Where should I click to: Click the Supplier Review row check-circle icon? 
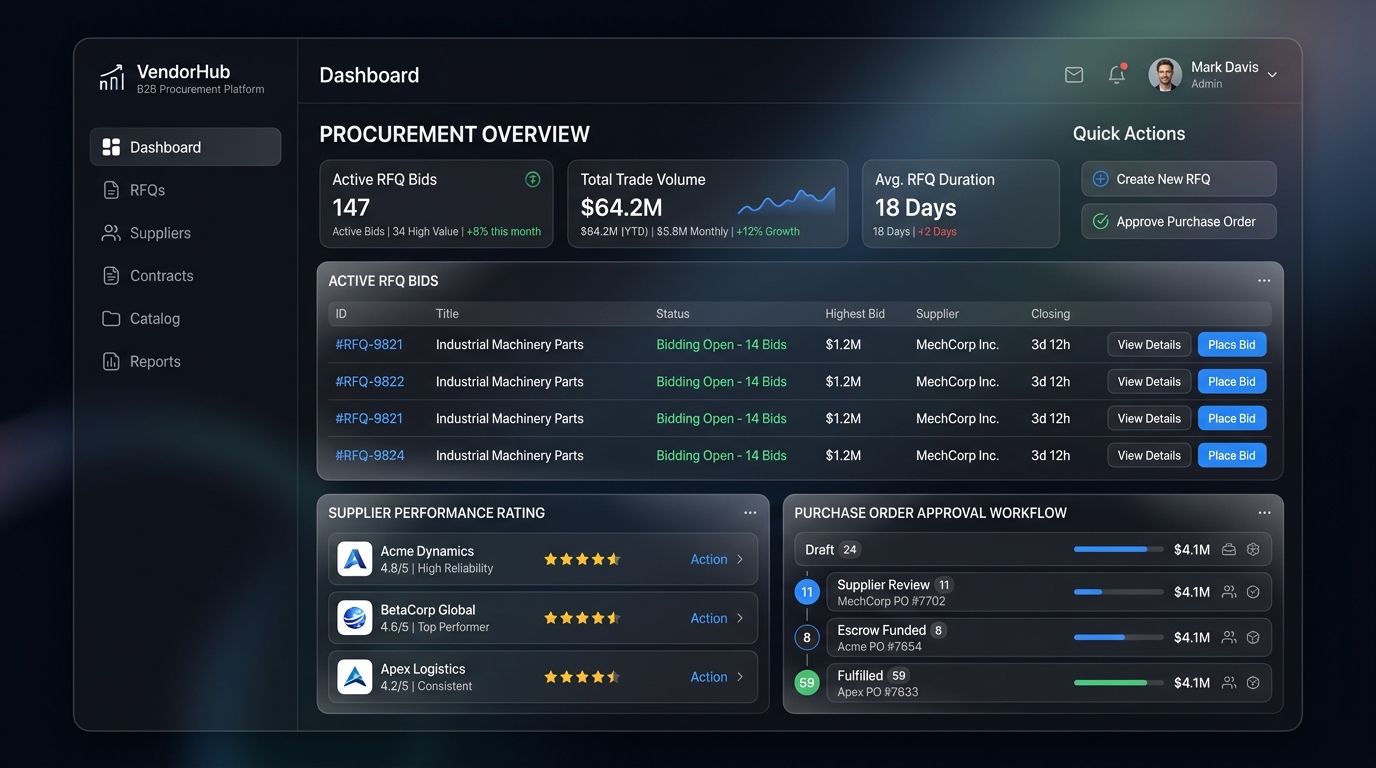tap(1253, 592)
